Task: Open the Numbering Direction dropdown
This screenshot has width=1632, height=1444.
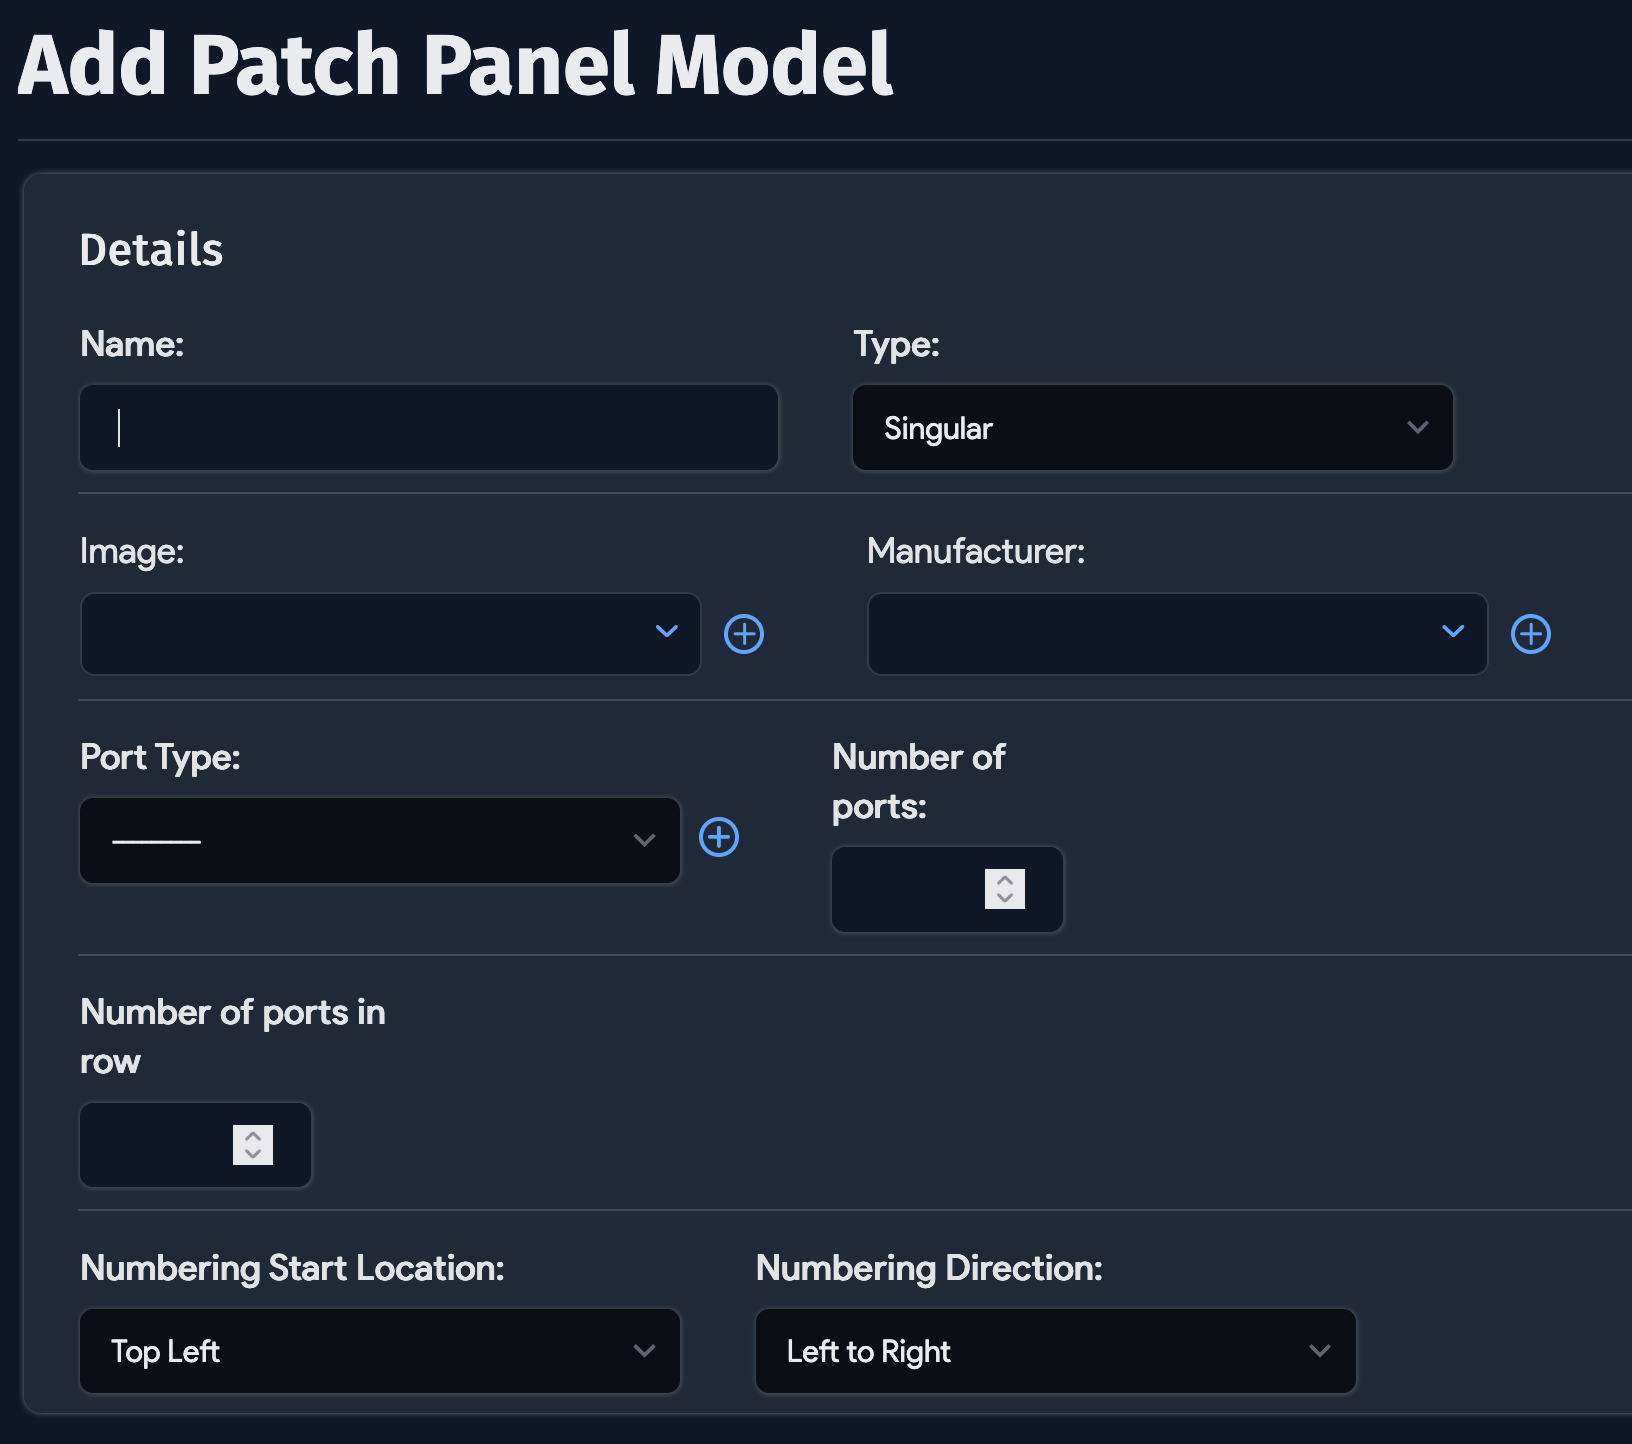Action: tap(1055, 1351)
